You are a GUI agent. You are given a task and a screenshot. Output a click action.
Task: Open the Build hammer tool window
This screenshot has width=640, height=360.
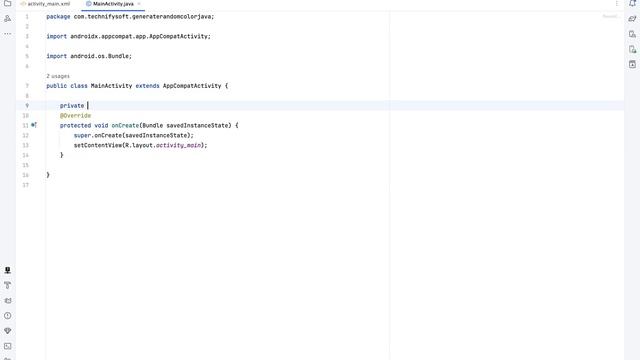coord(7,285)
